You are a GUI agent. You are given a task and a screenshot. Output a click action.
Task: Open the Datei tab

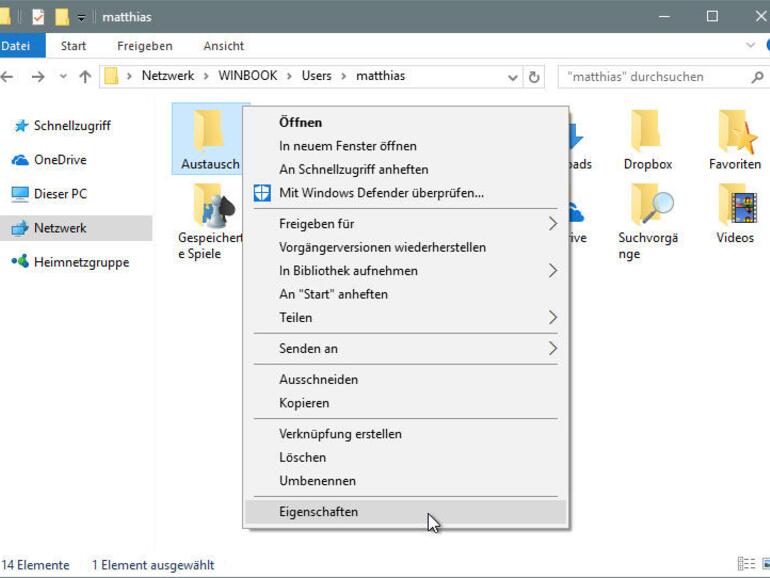(22, 46)
